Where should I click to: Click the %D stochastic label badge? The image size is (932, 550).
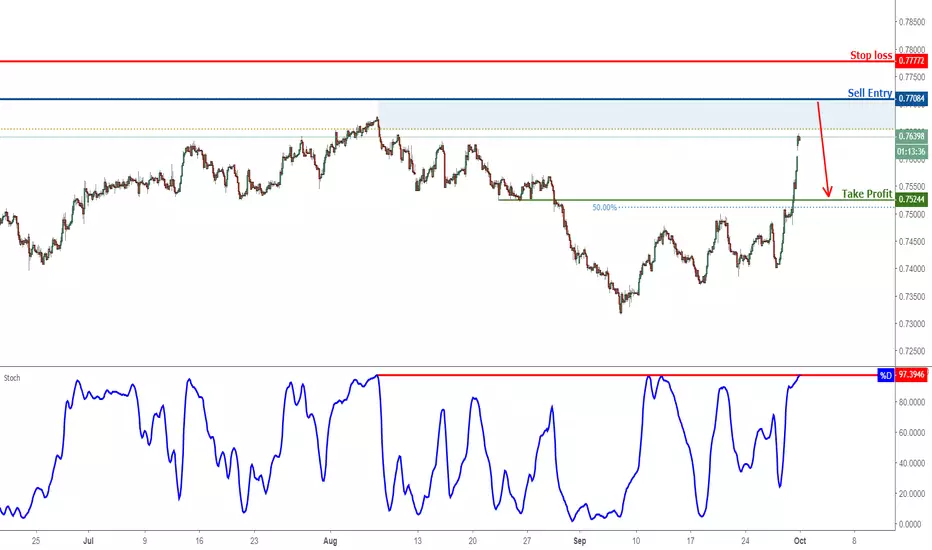tap(886, 375)
